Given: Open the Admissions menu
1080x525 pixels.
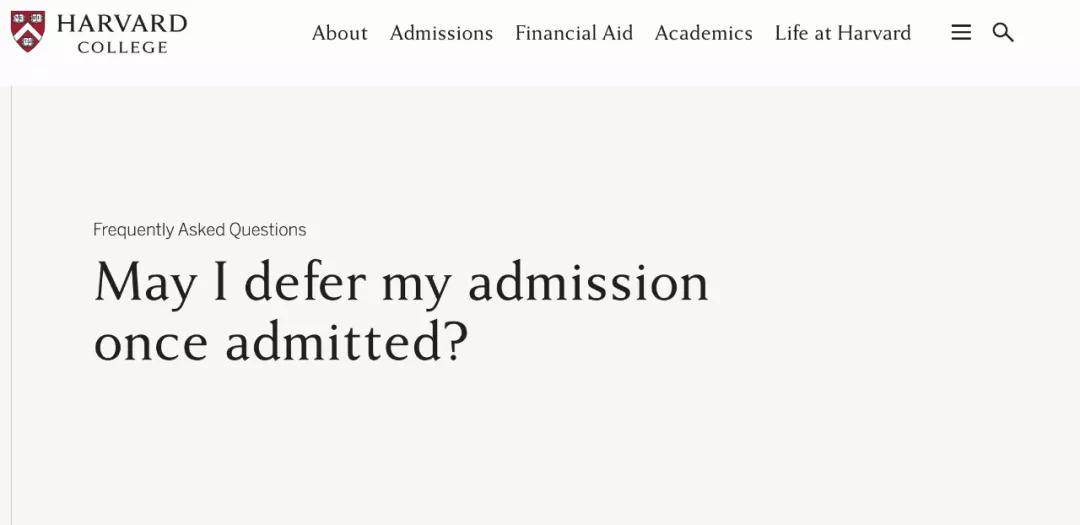Looking at the screenshot, I should click(442, 33).
